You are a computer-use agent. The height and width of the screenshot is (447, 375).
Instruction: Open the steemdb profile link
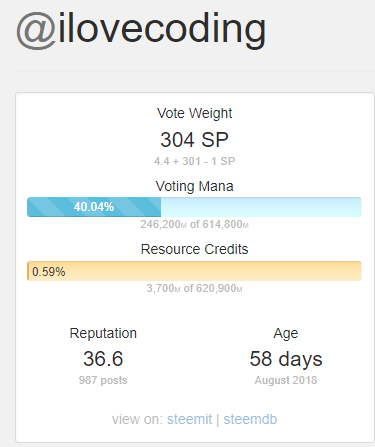pos(250,419)
